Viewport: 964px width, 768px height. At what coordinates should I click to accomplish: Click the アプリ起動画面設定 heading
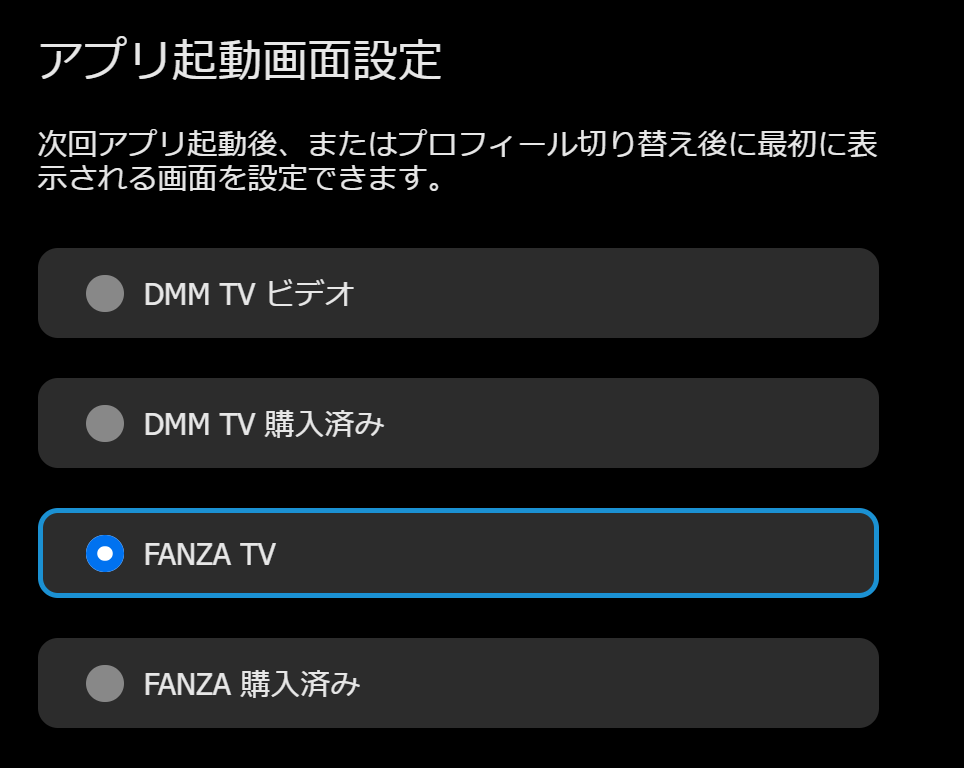pos(240,62)
